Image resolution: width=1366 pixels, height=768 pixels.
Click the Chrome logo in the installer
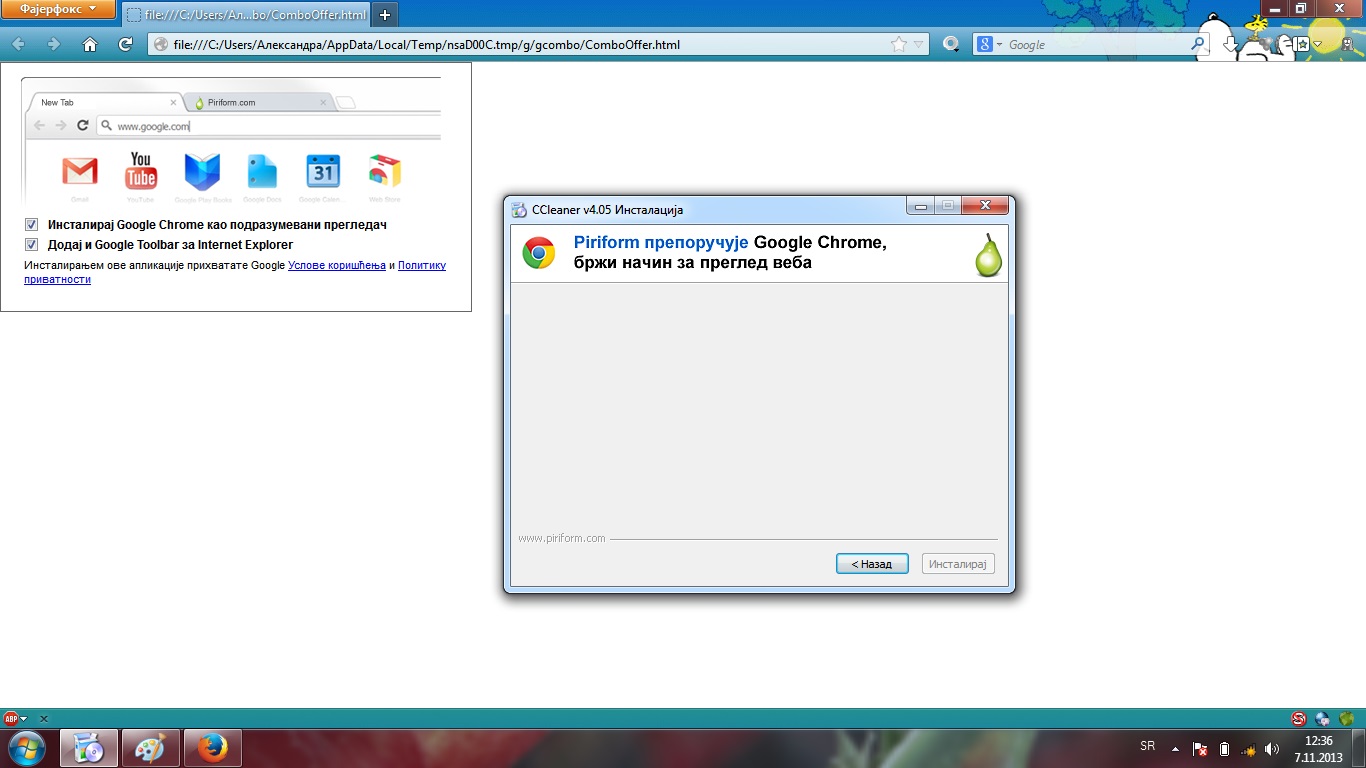pyautogui.click(x=539, y=253)
